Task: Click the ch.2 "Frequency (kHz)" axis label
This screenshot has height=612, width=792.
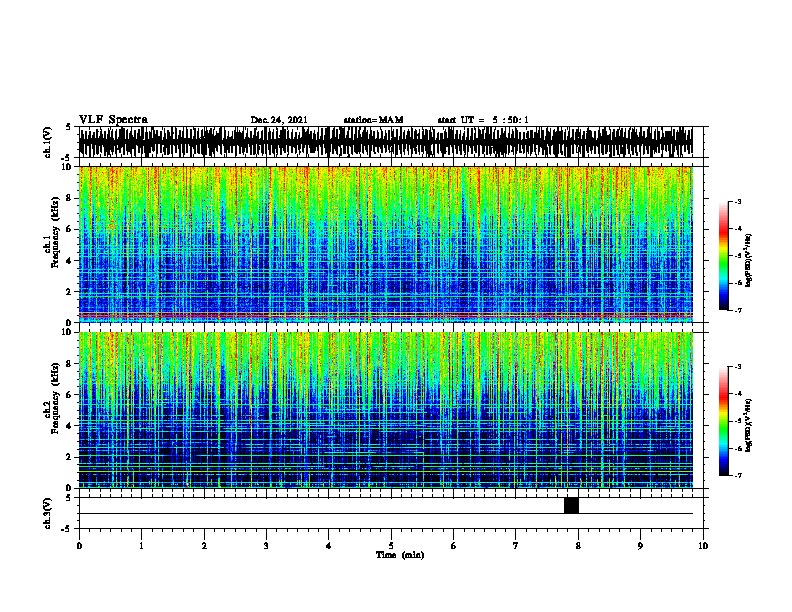Action: click(55, 398)
